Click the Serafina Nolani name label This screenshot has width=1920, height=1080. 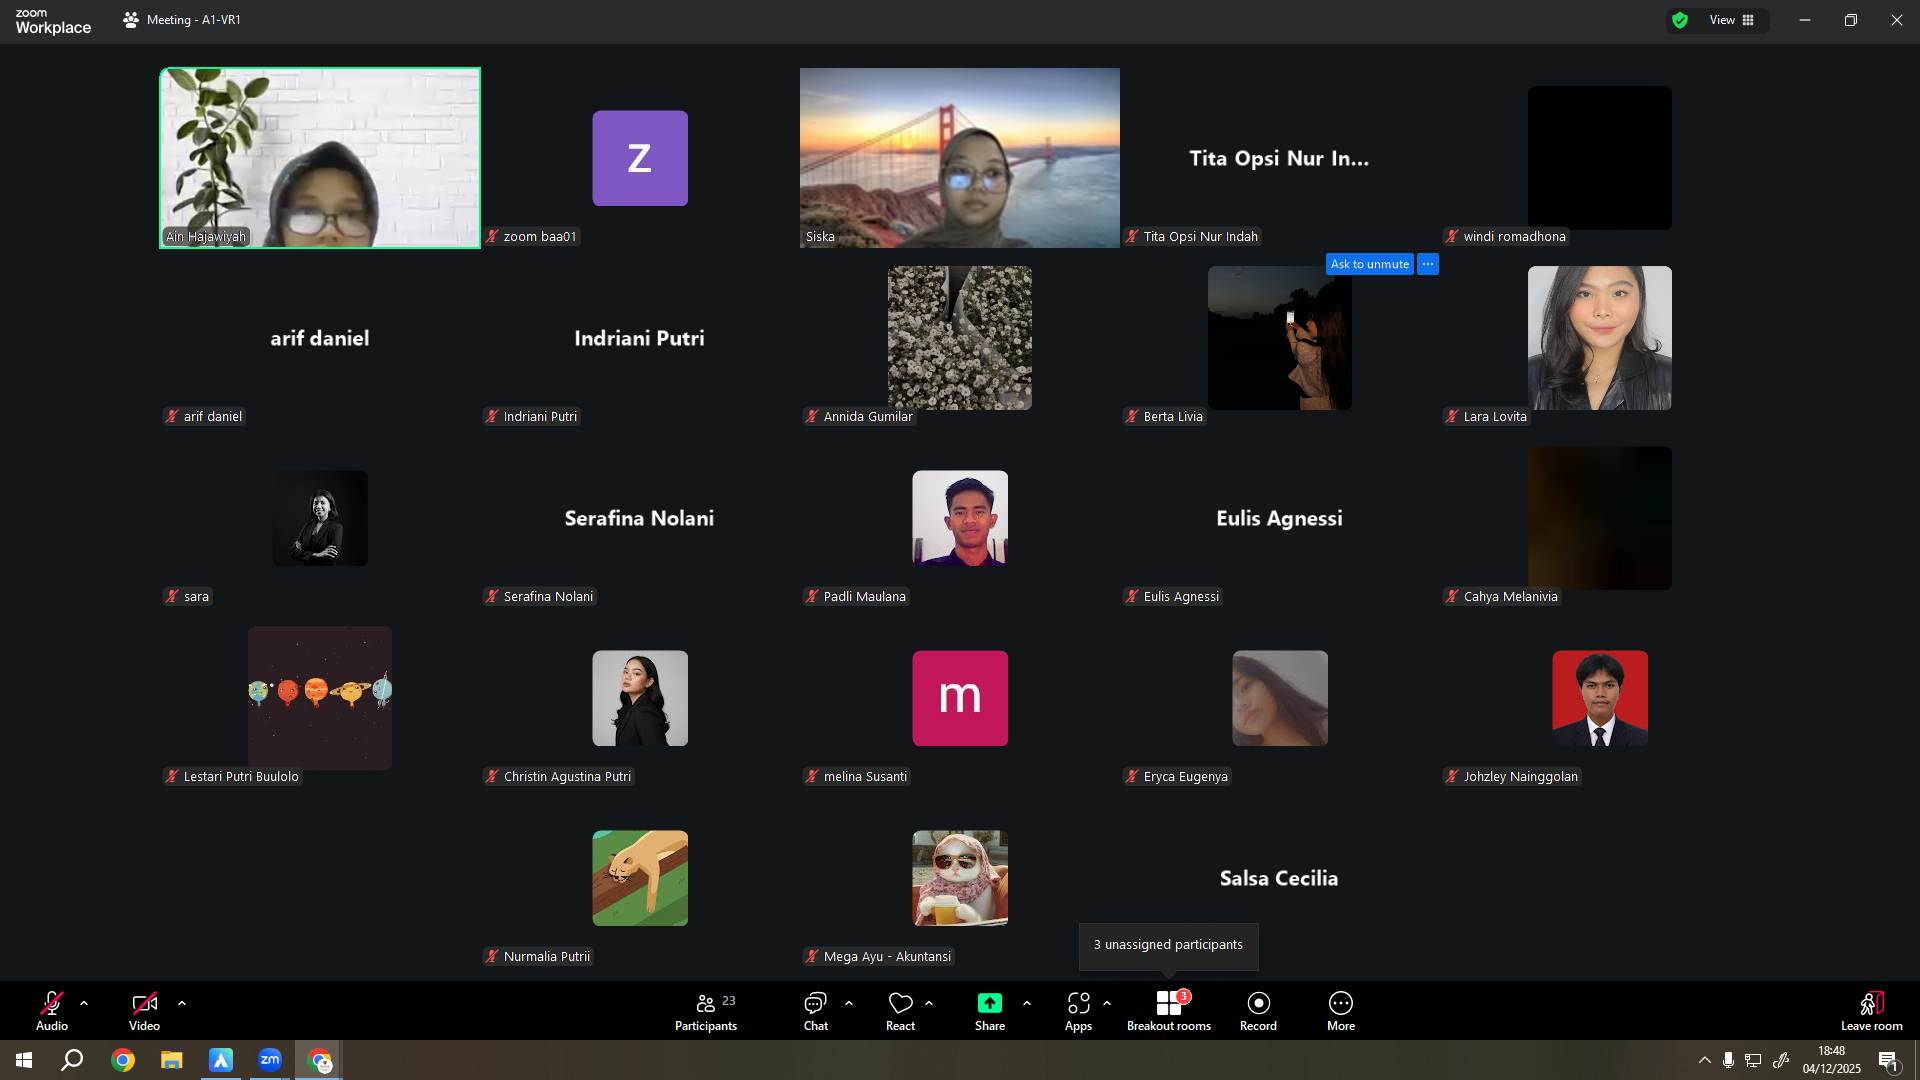coord(548,597)
